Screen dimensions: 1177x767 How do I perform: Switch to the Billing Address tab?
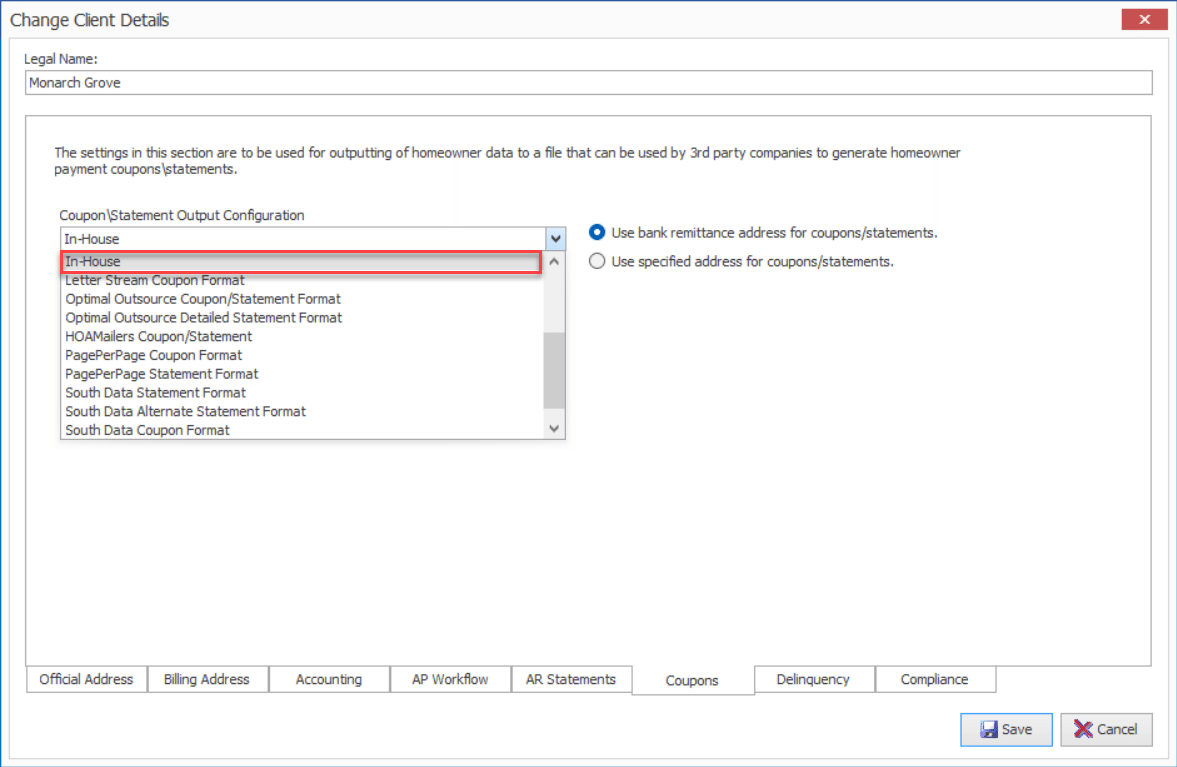[x=207, y=679]
